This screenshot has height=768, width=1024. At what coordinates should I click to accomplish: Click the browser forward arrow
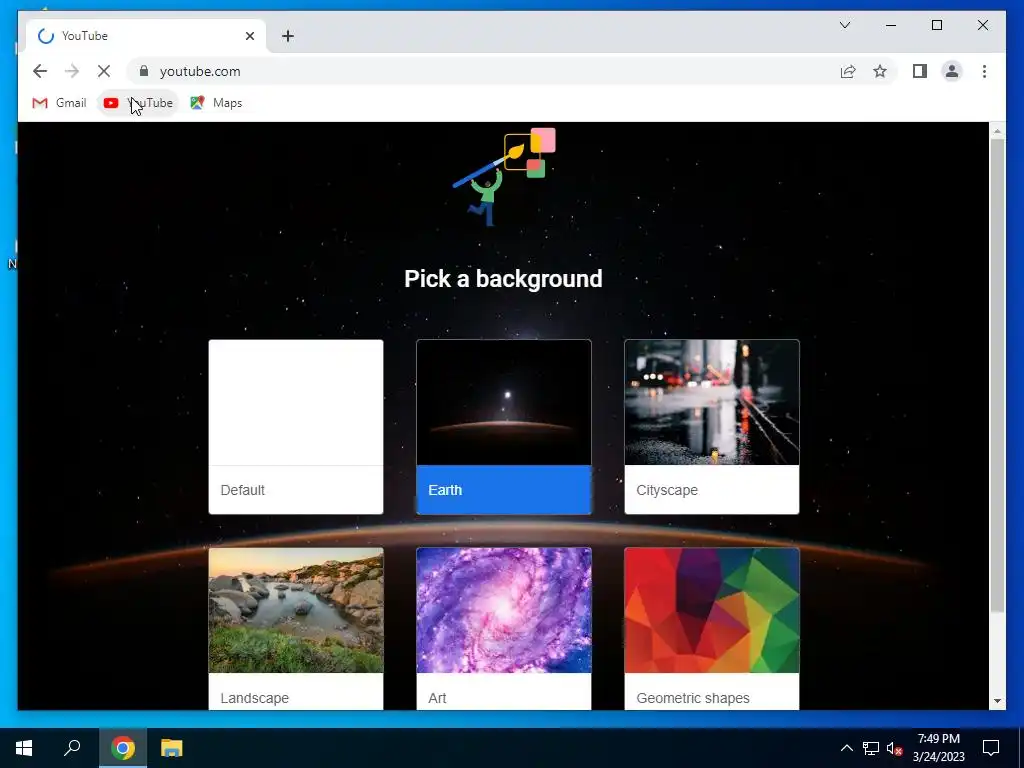tap(72, 71)
